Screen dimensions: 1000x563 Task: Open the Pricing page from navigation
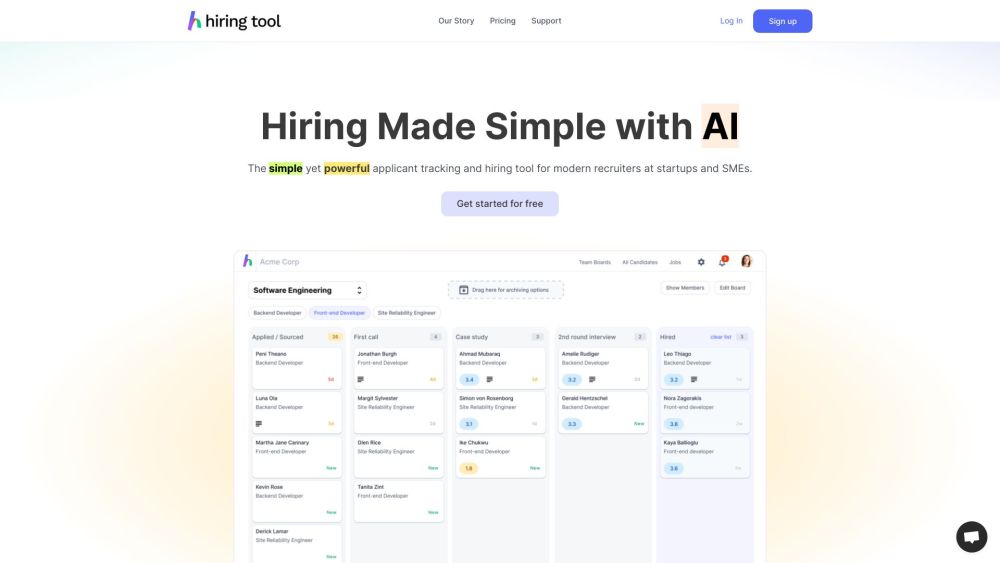pos(503,21)
